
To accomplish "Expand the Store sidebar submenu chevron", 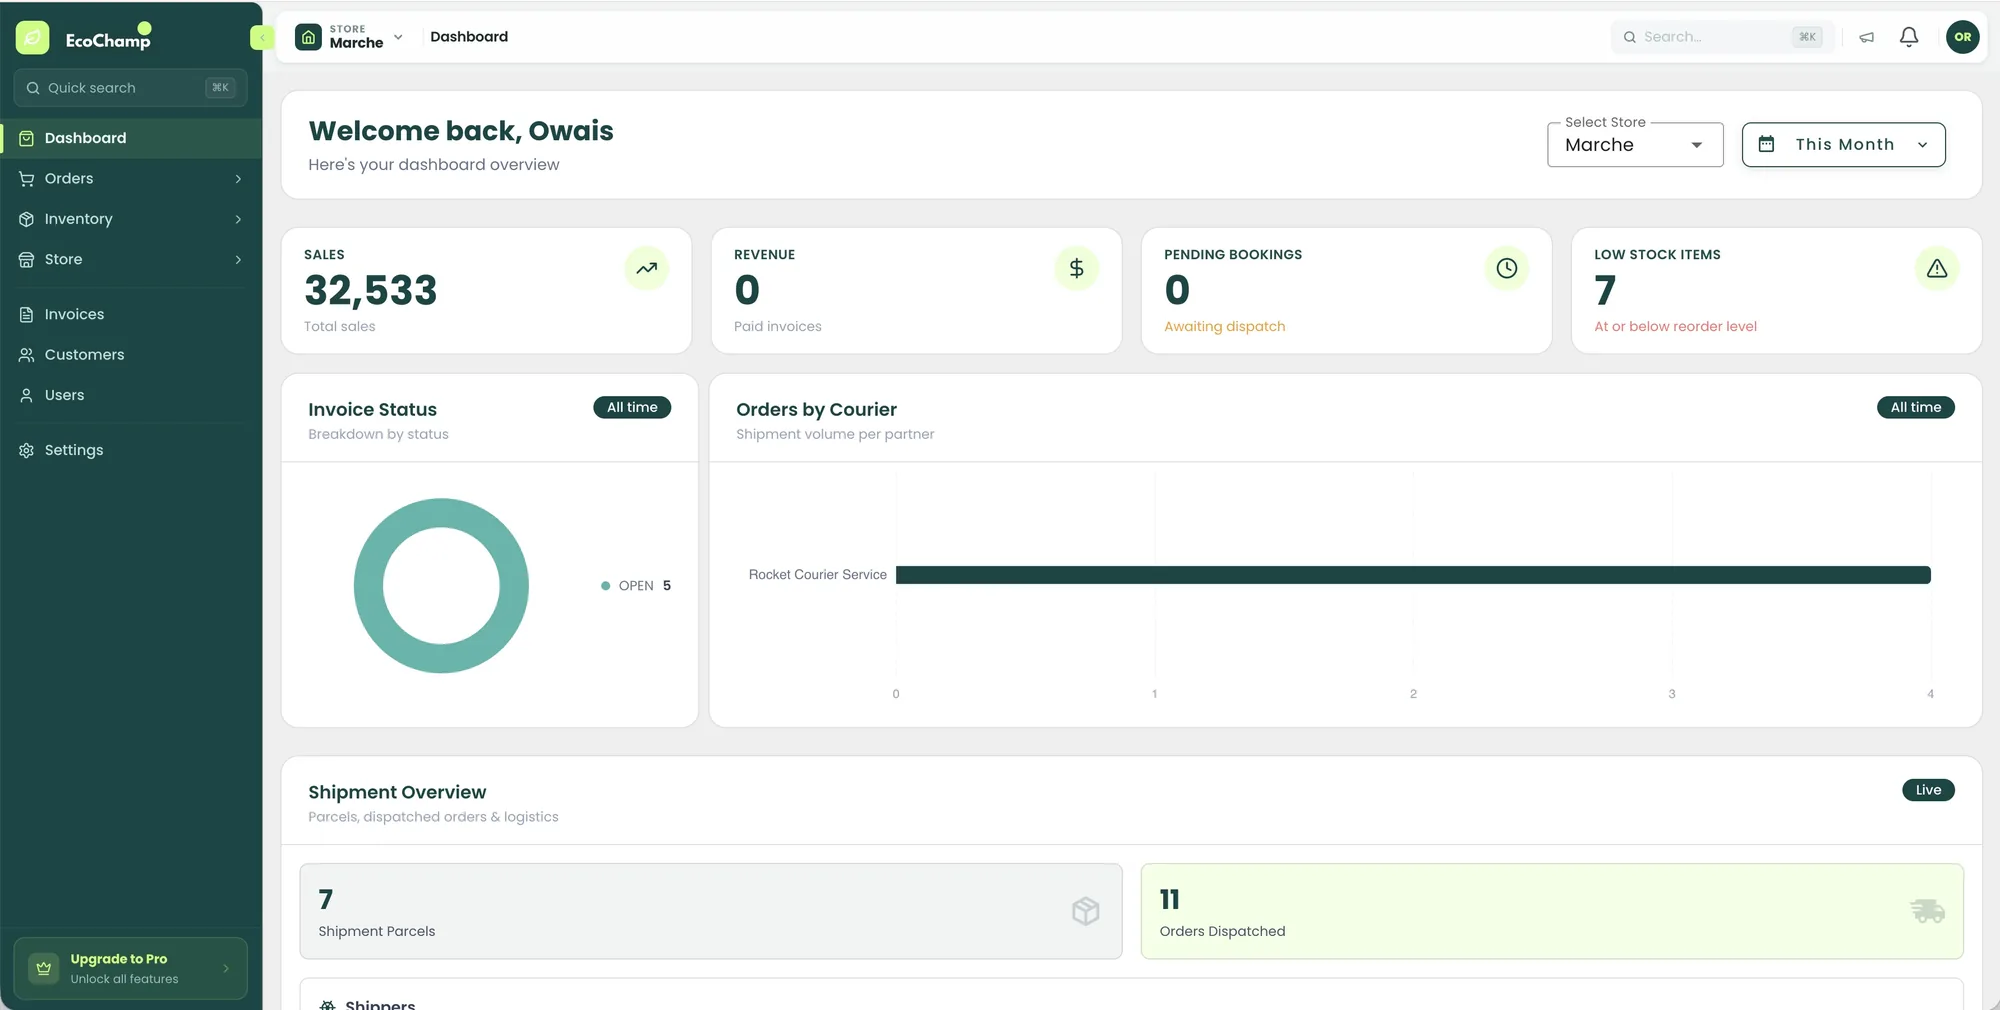I will click(238, 260).
